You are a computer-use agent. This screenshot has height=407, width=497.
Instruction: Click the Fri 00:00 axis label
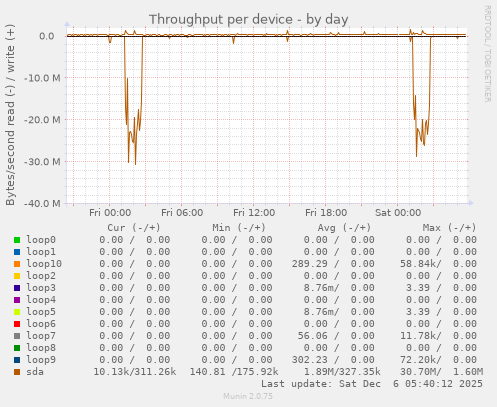point(110,213)
